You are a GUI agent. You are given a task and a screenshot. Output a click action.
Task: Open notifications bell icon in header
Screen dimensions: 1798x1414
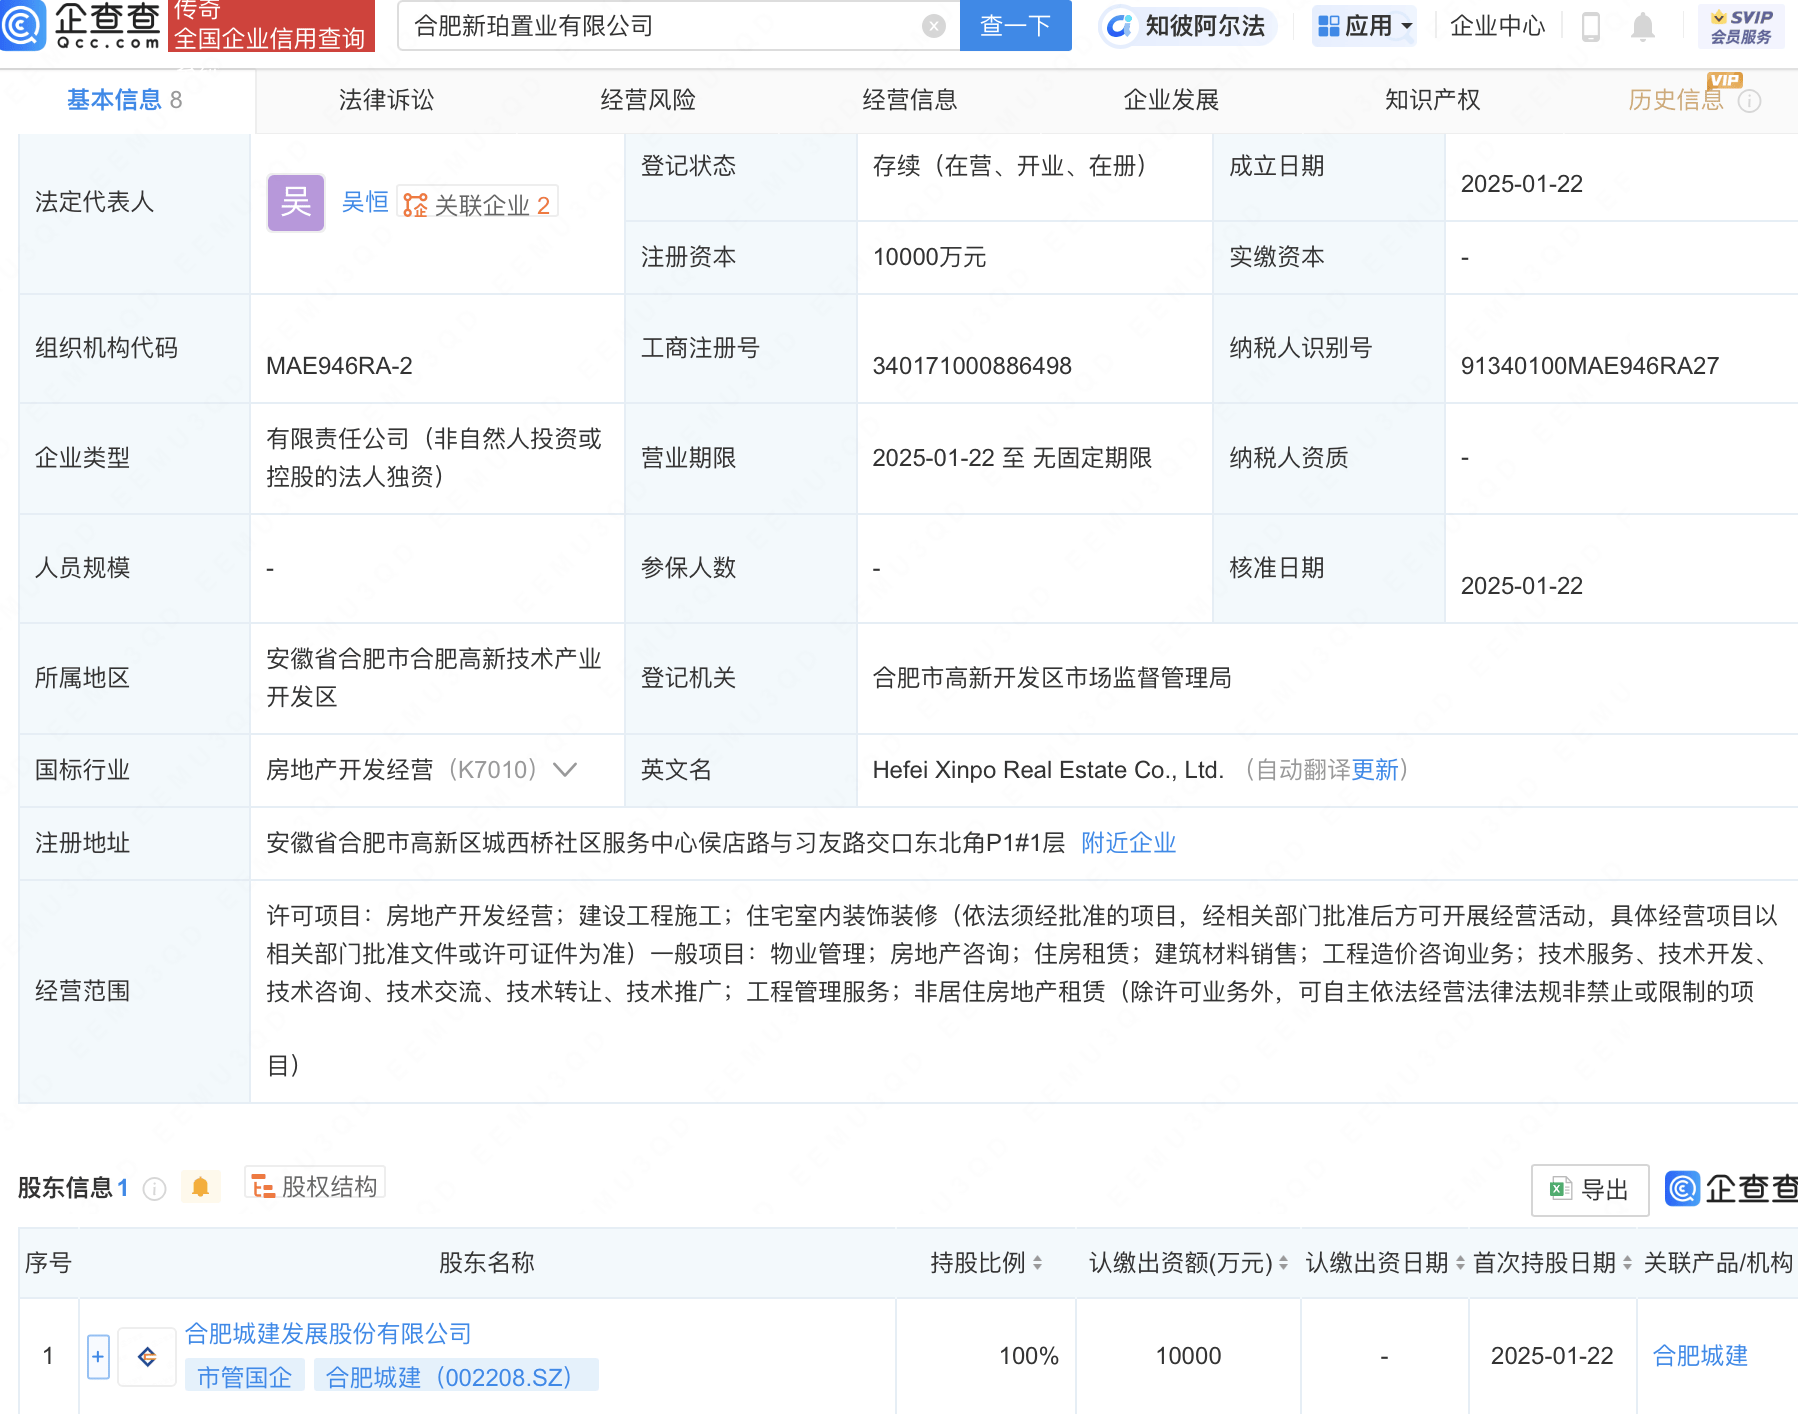(x=1642, y=26)
